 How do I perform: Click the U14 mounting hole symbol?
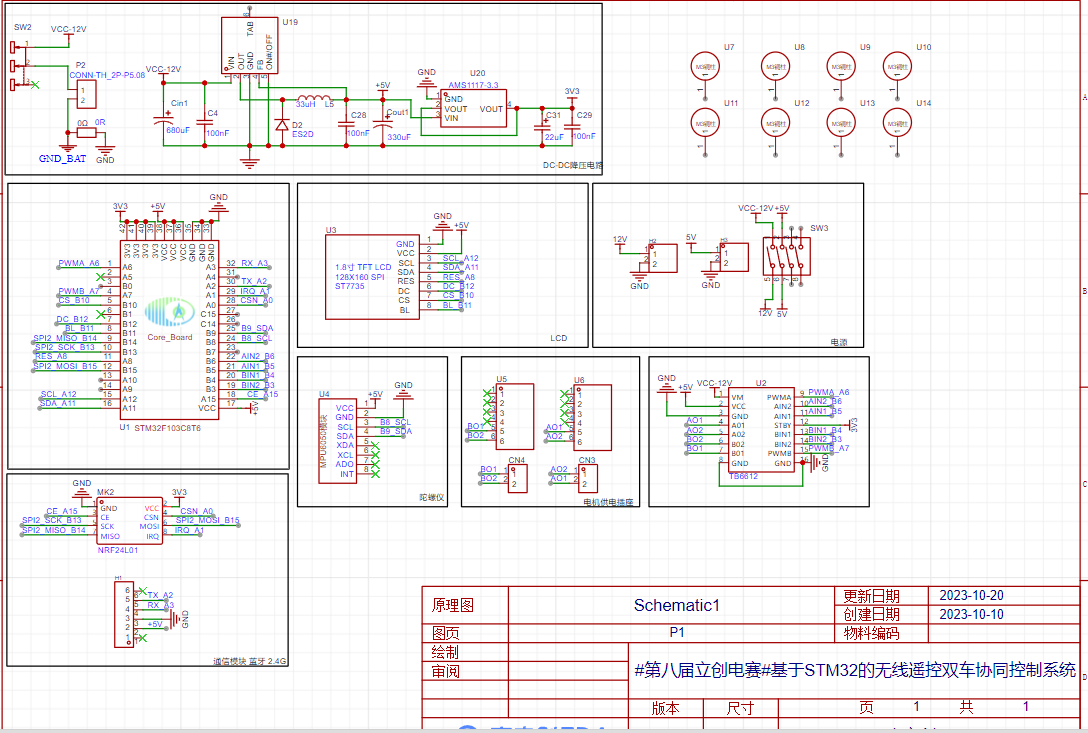896,124
